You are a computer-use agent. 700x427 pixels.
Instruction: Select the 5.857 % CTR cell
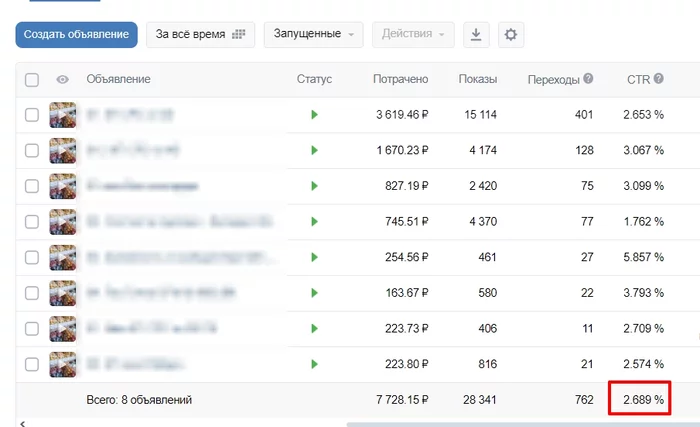(643, 257)
